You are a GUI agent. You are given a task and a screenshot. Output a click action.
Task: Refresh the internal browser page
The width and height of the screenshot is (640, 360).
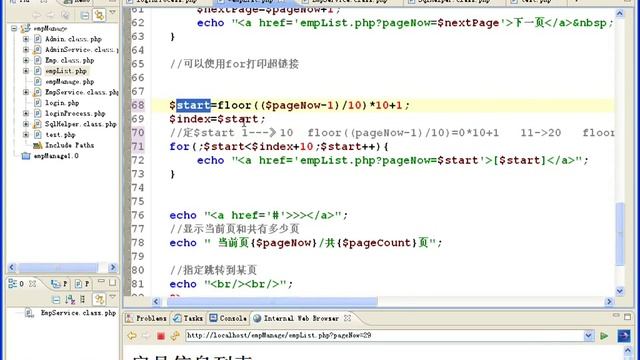[x=175, y=336]
